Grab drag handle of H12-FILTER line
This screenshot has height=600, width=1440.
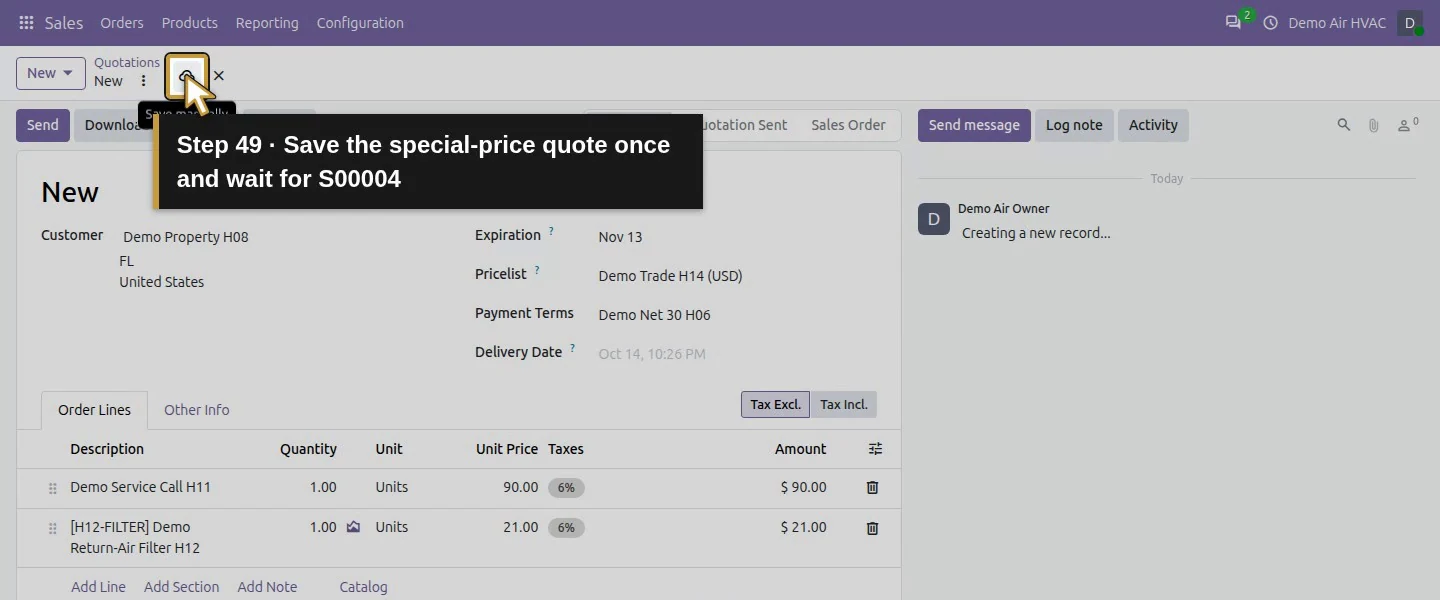coord(53,528)
